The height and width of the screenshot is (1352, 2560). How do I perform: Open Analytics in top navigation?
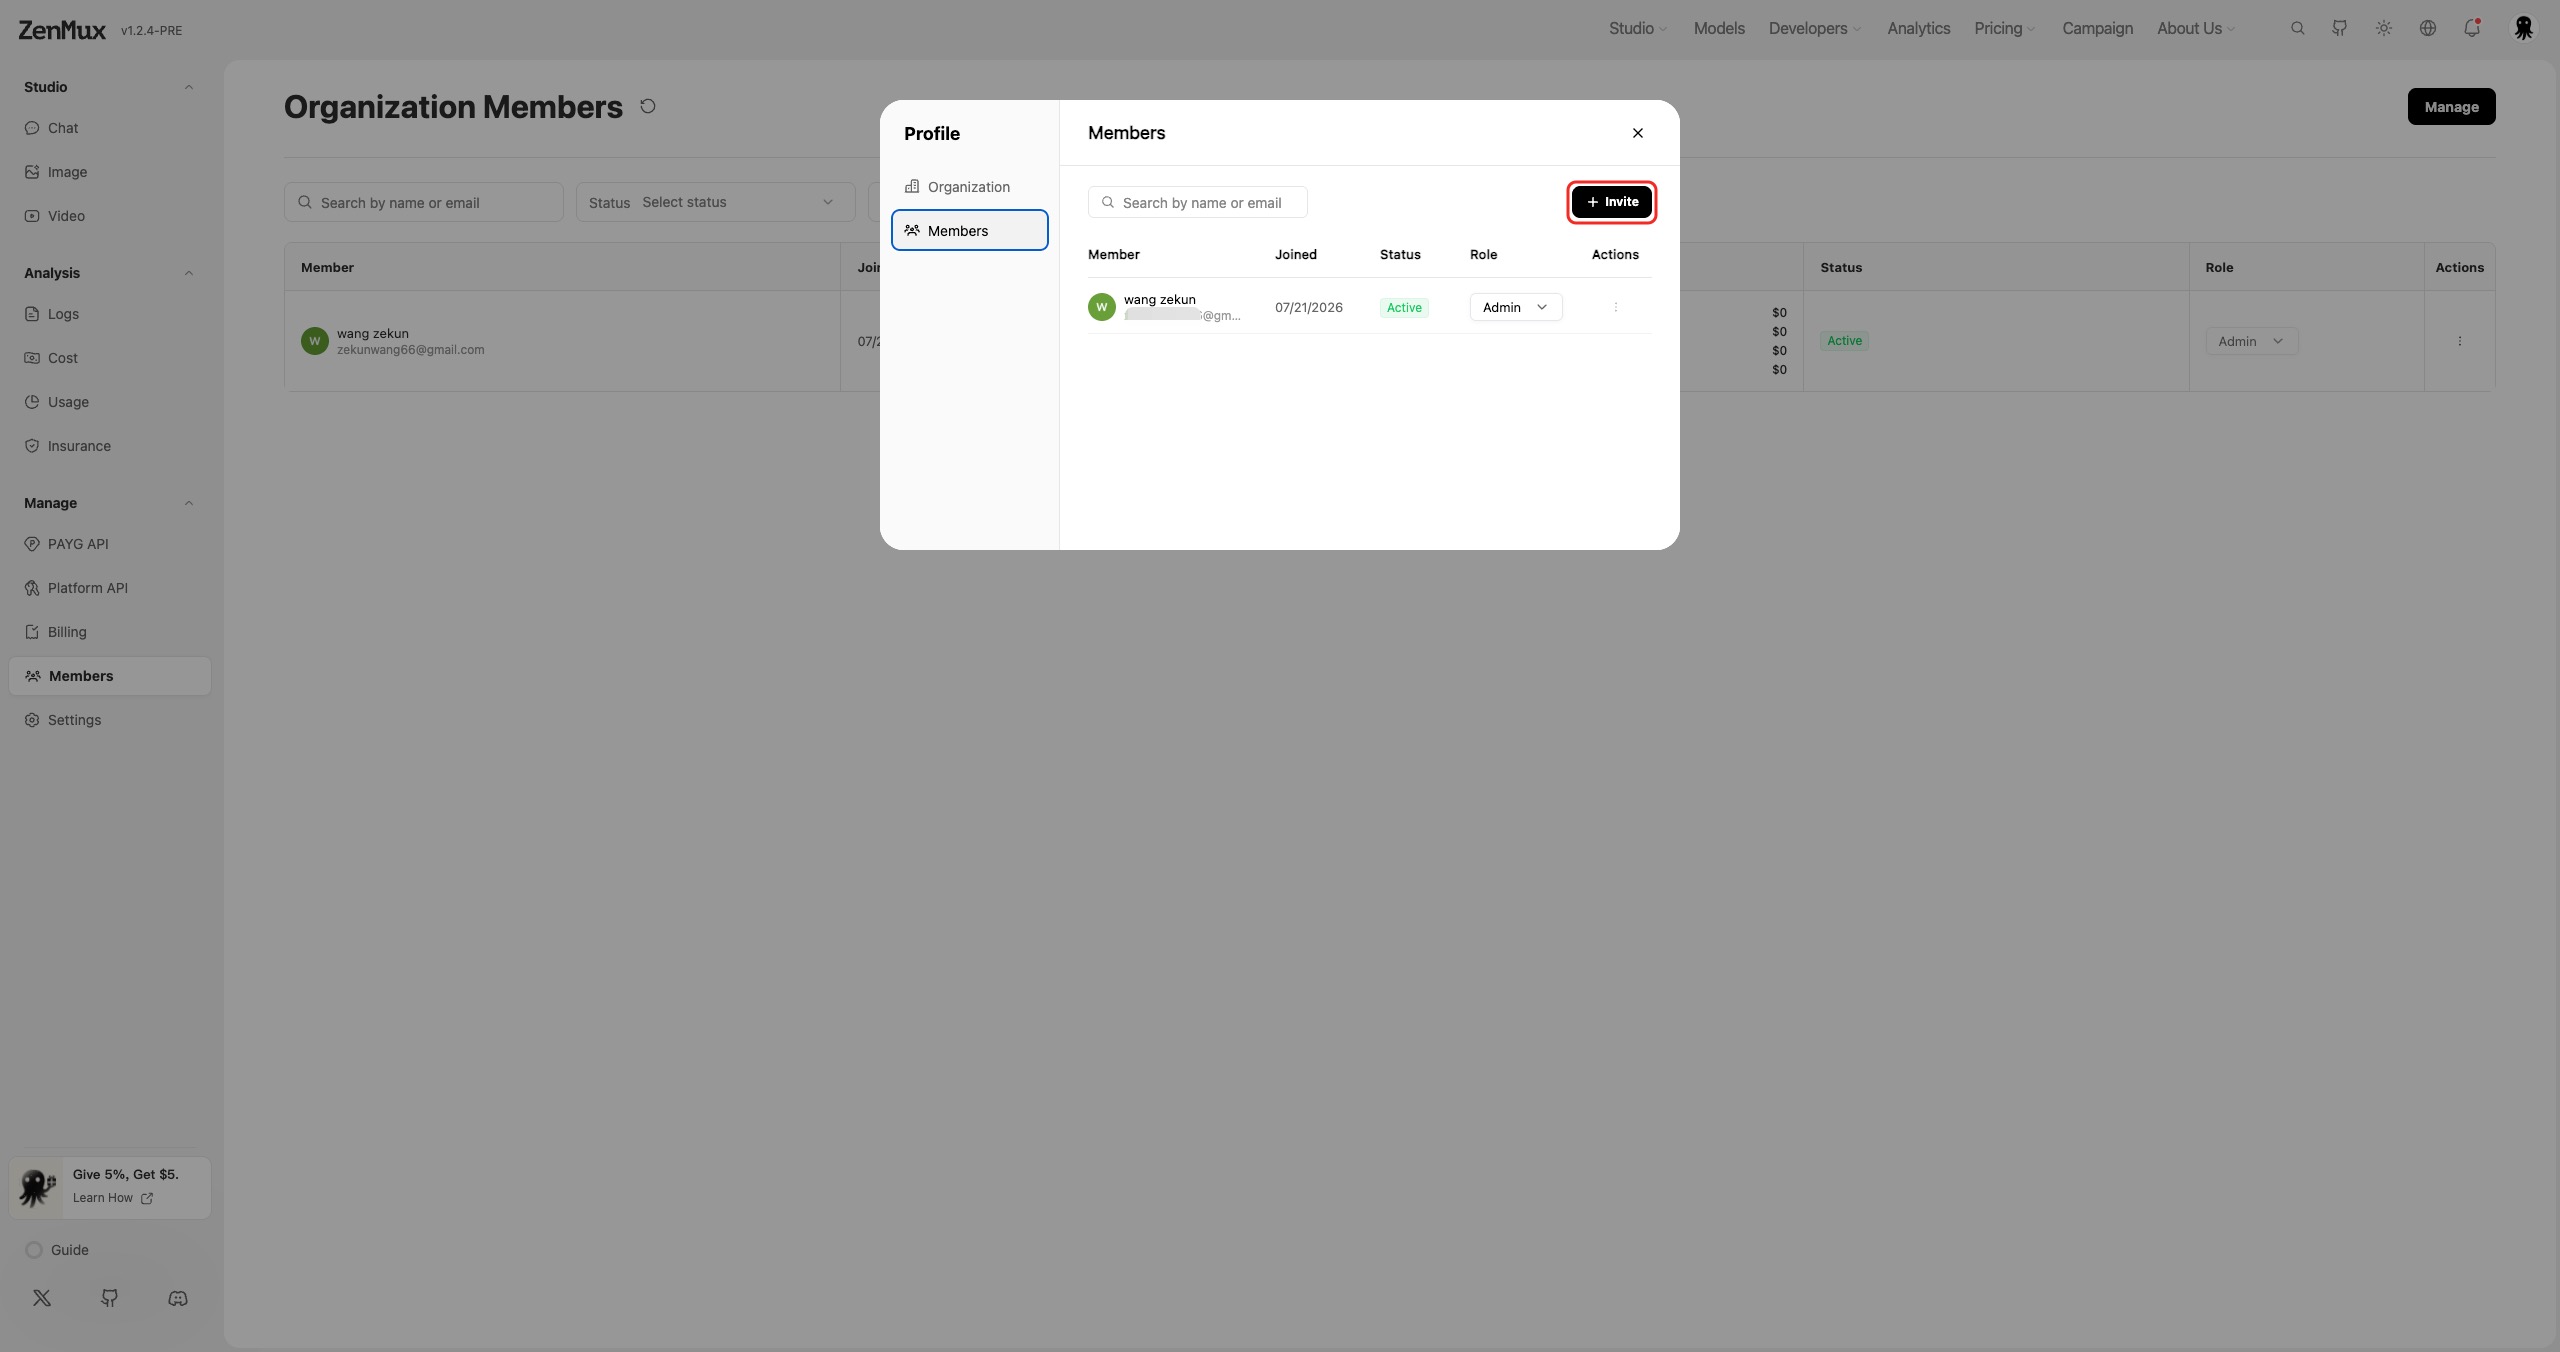(1919, 28)
